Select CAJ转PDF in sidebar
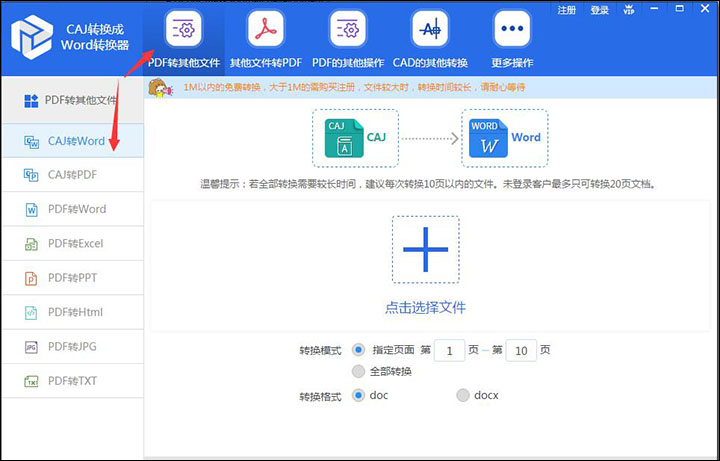Image resolution: width=720 pixels, height=461 pixels. 73,175
